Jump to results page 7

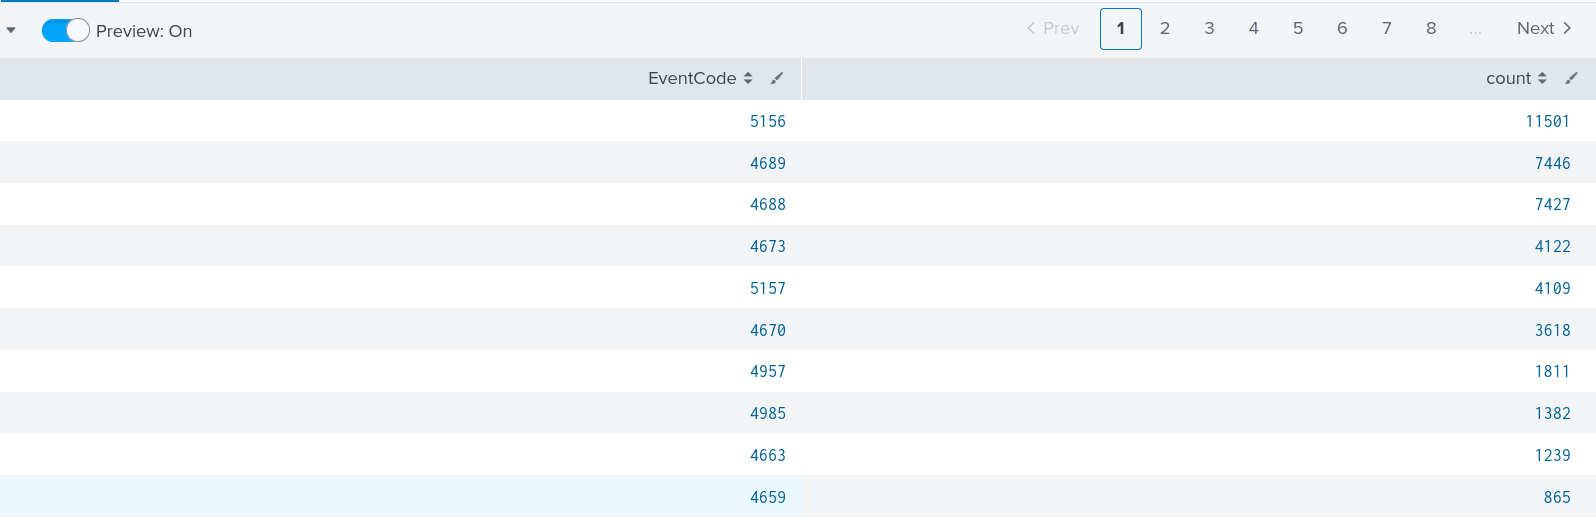[1387, 29]
